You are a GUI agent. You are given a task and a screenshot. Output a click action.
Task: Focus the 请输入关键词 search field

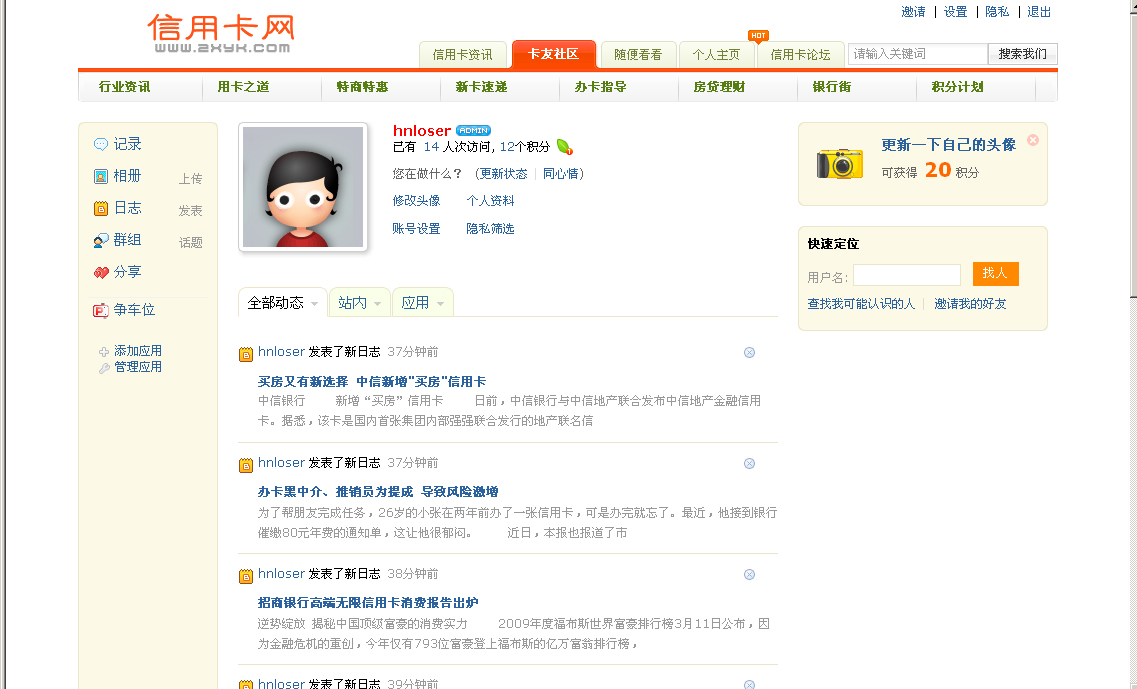click(918, 54)
